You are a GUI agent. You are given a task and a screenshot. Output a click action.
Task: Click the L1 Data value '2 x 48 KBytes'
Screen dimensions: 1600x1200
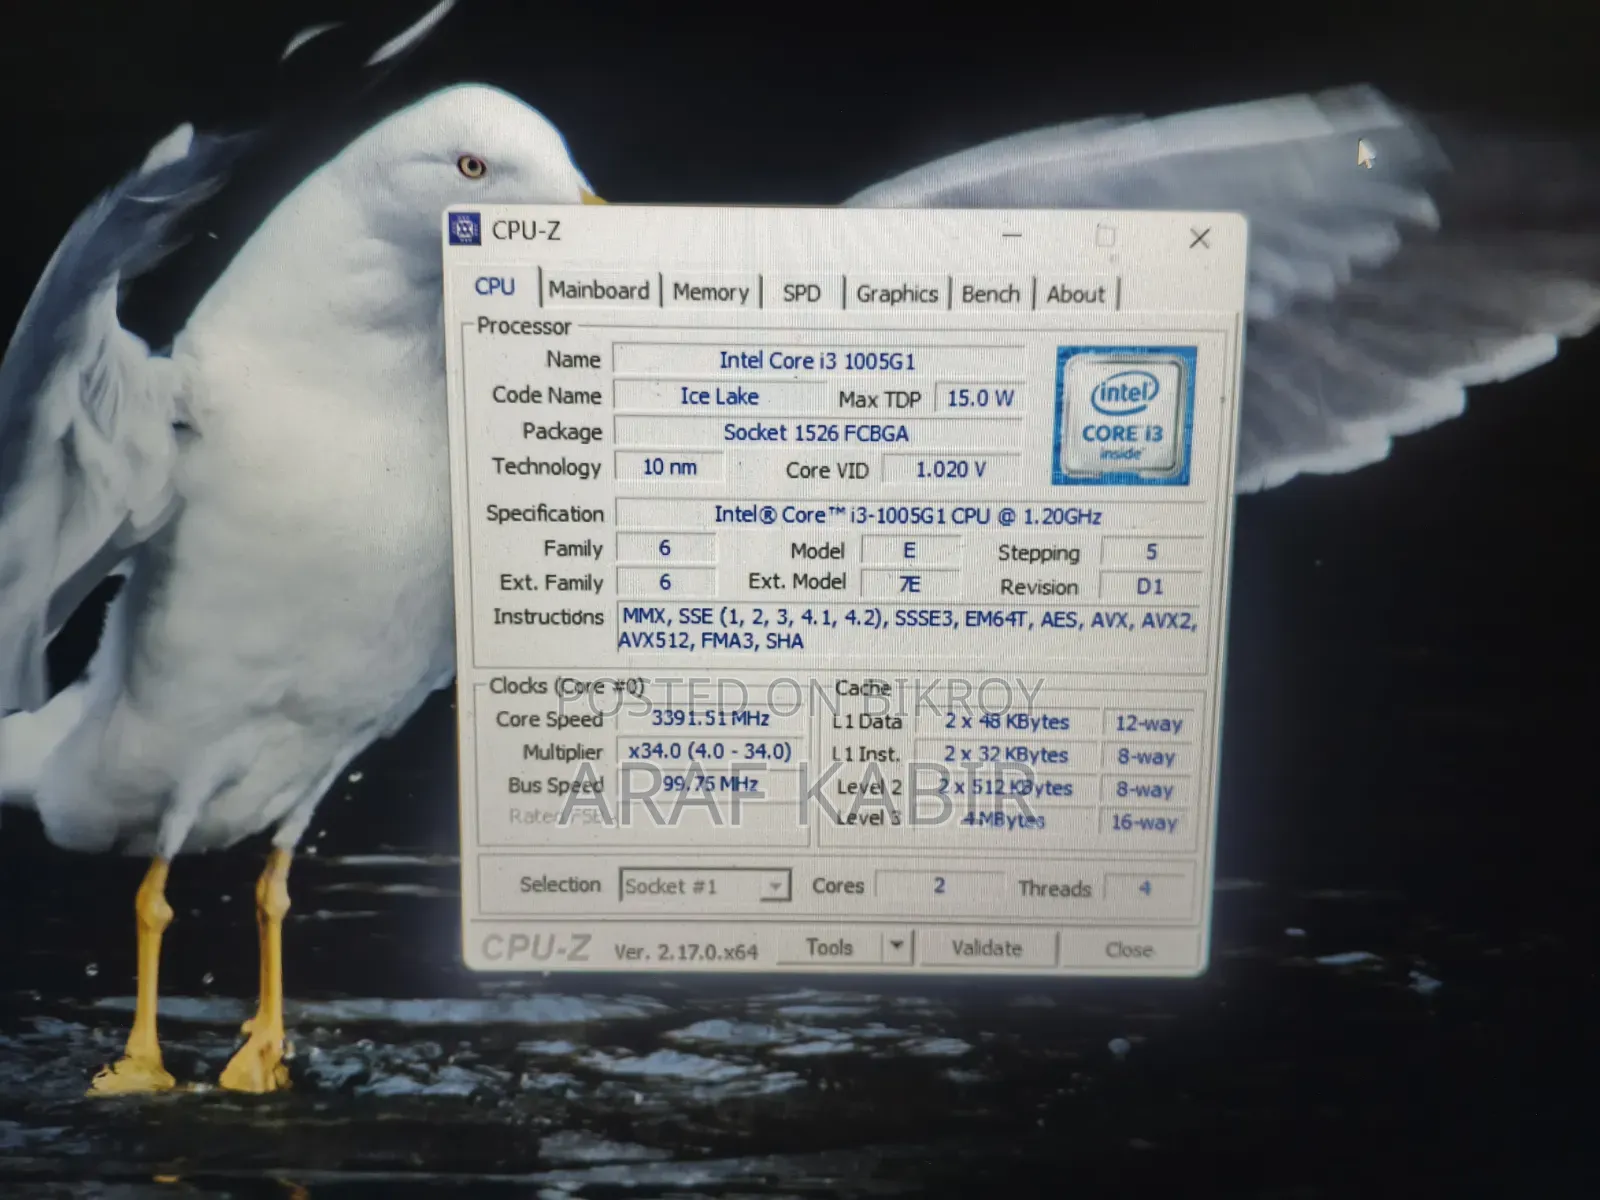1006,721
